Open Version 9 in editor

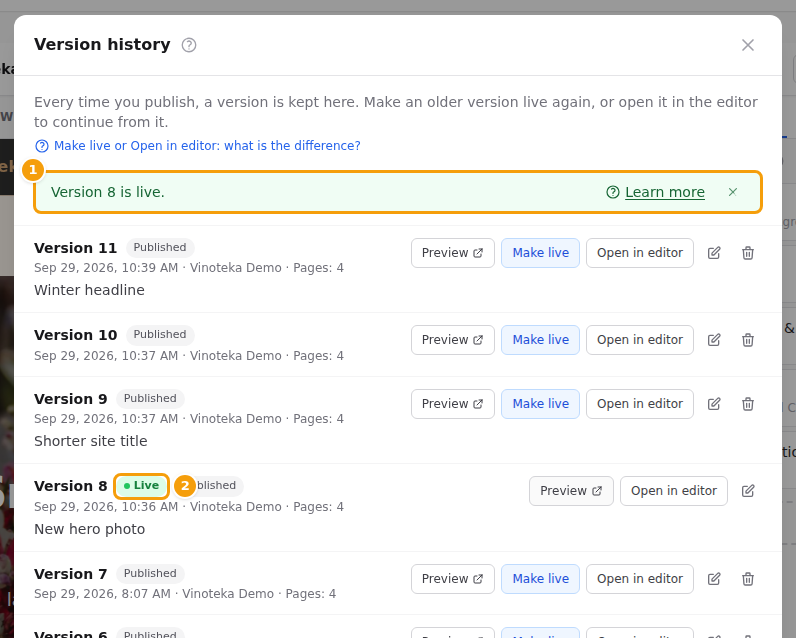pos(640,404)
